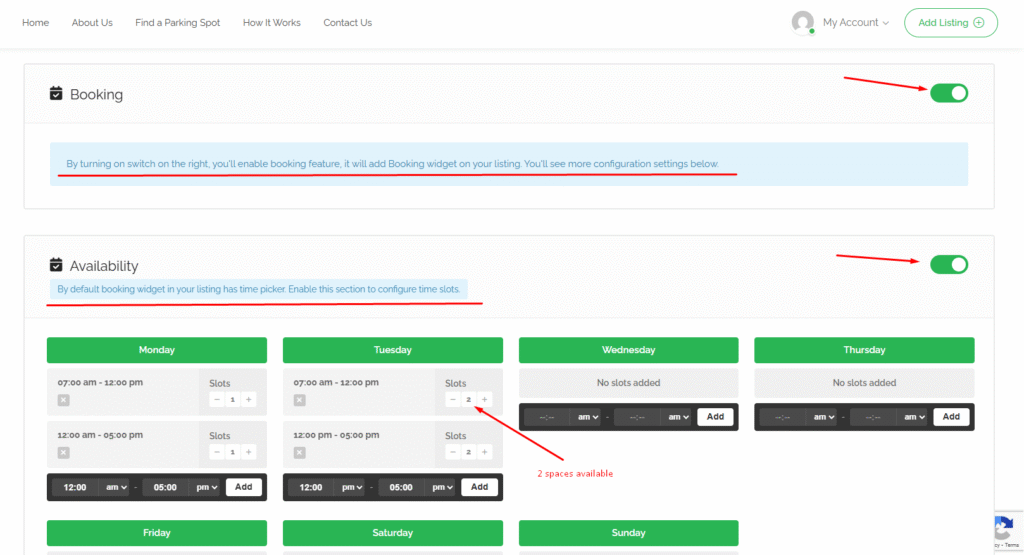Open Wednesday end time am/pm dropdown
This screenshot has height=555, width=1024.
pyautogui.click(x=677, y=417)
